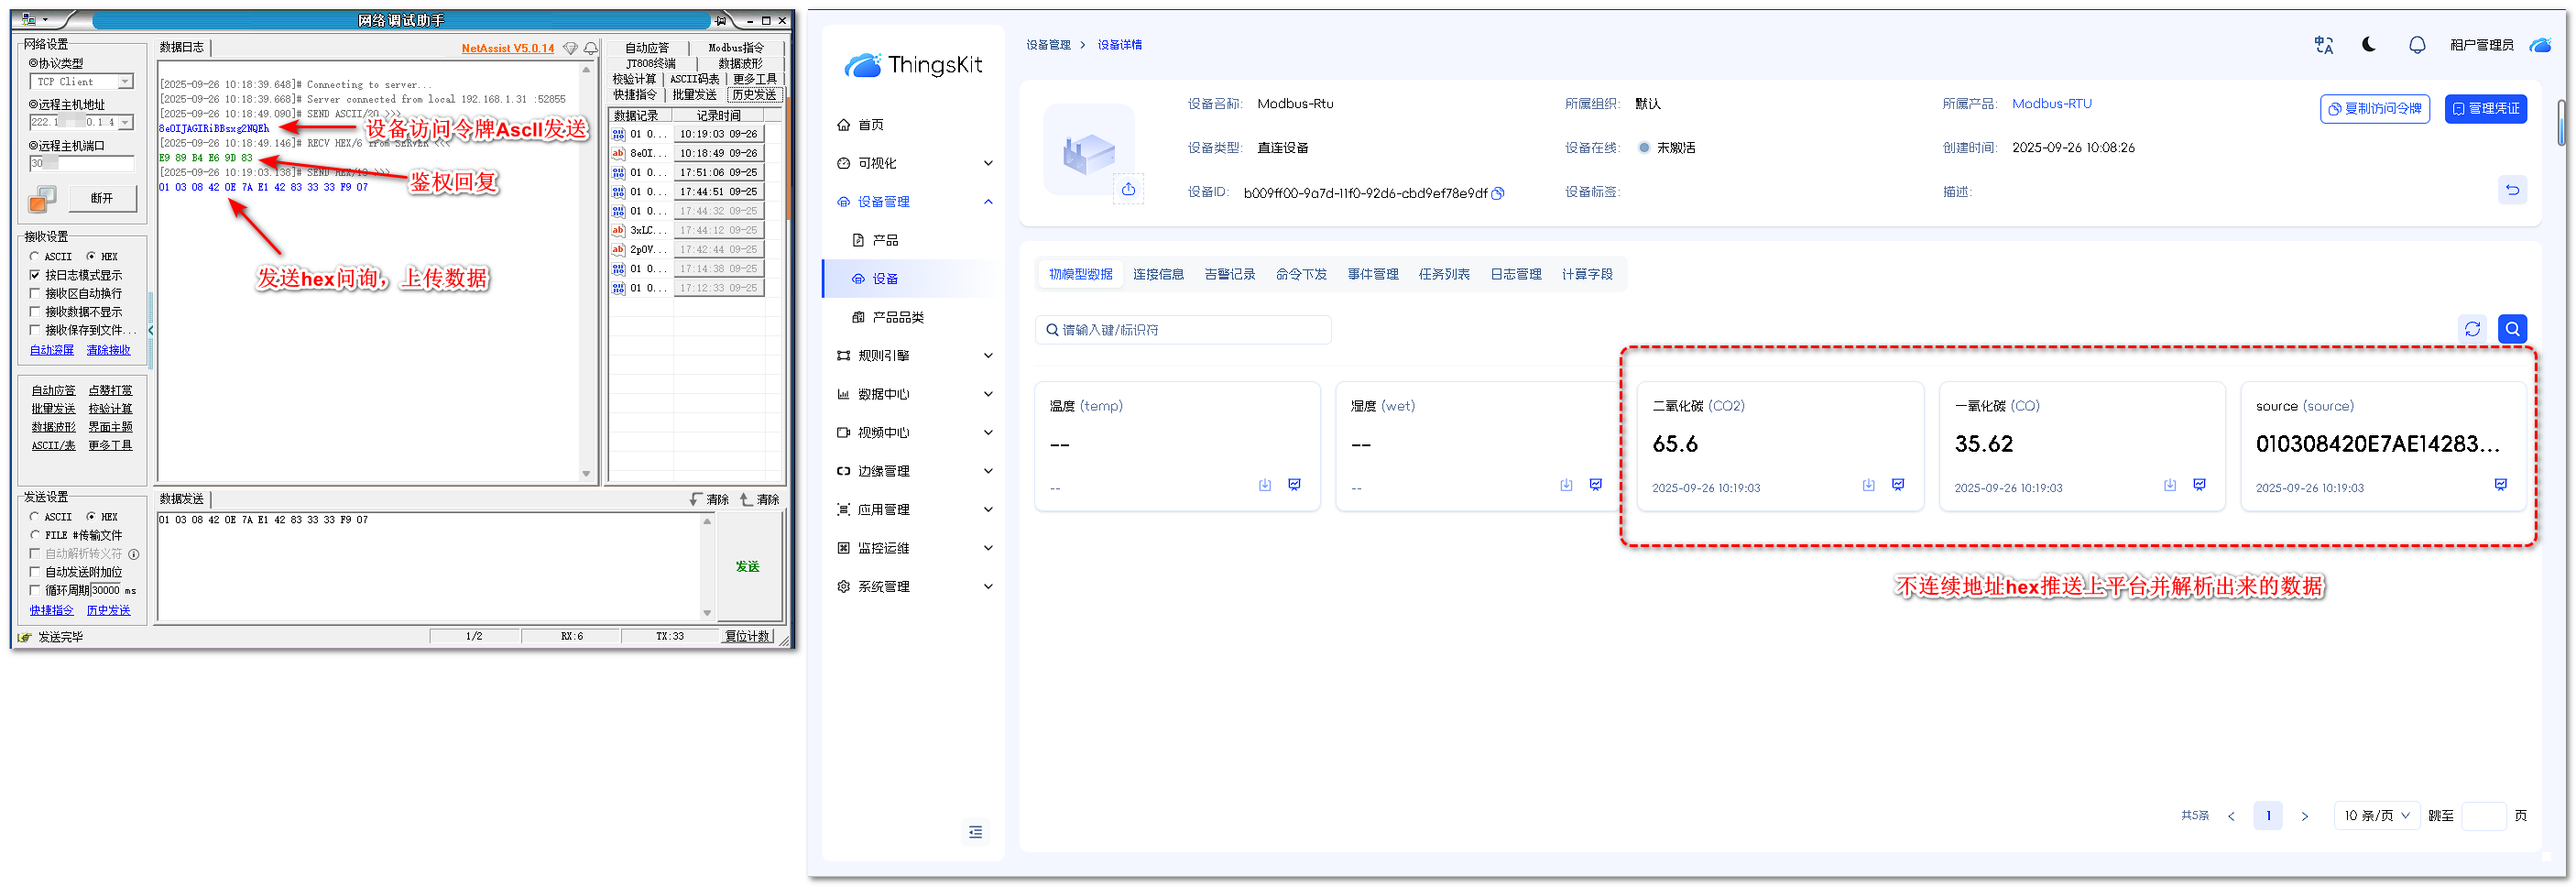Image resolution: width=2576 pixels, height=887 pixels.
Task: Click the 复制访问令牌 button
Action: click(2374, 109)
